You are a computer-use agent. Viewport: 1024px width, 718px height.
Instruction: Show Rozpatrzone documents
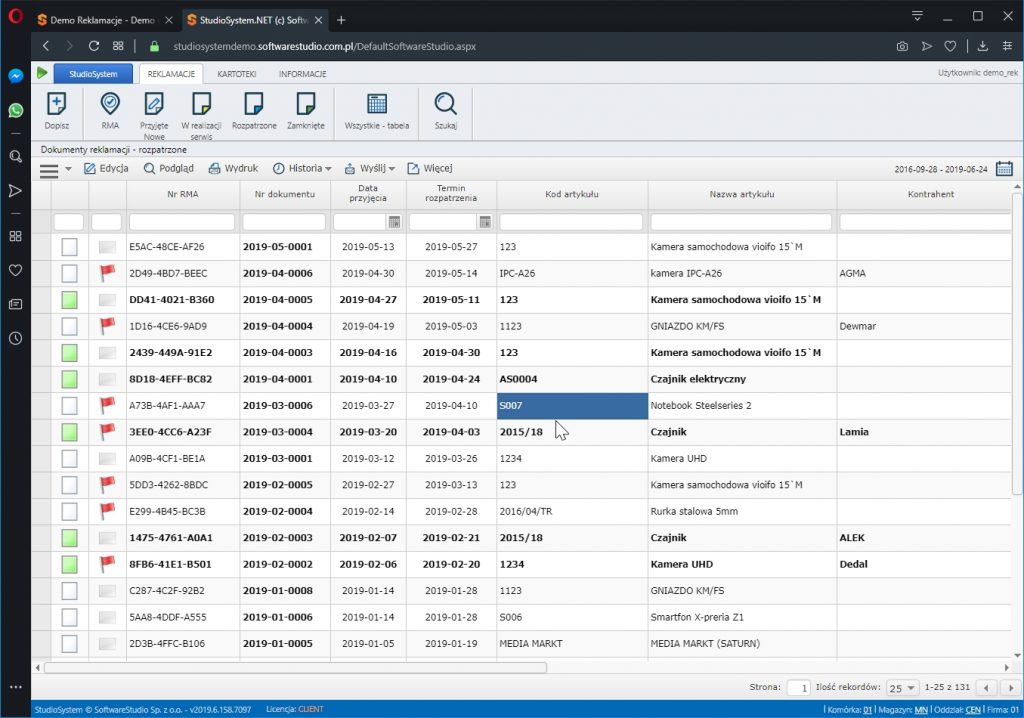coord(253,103)
